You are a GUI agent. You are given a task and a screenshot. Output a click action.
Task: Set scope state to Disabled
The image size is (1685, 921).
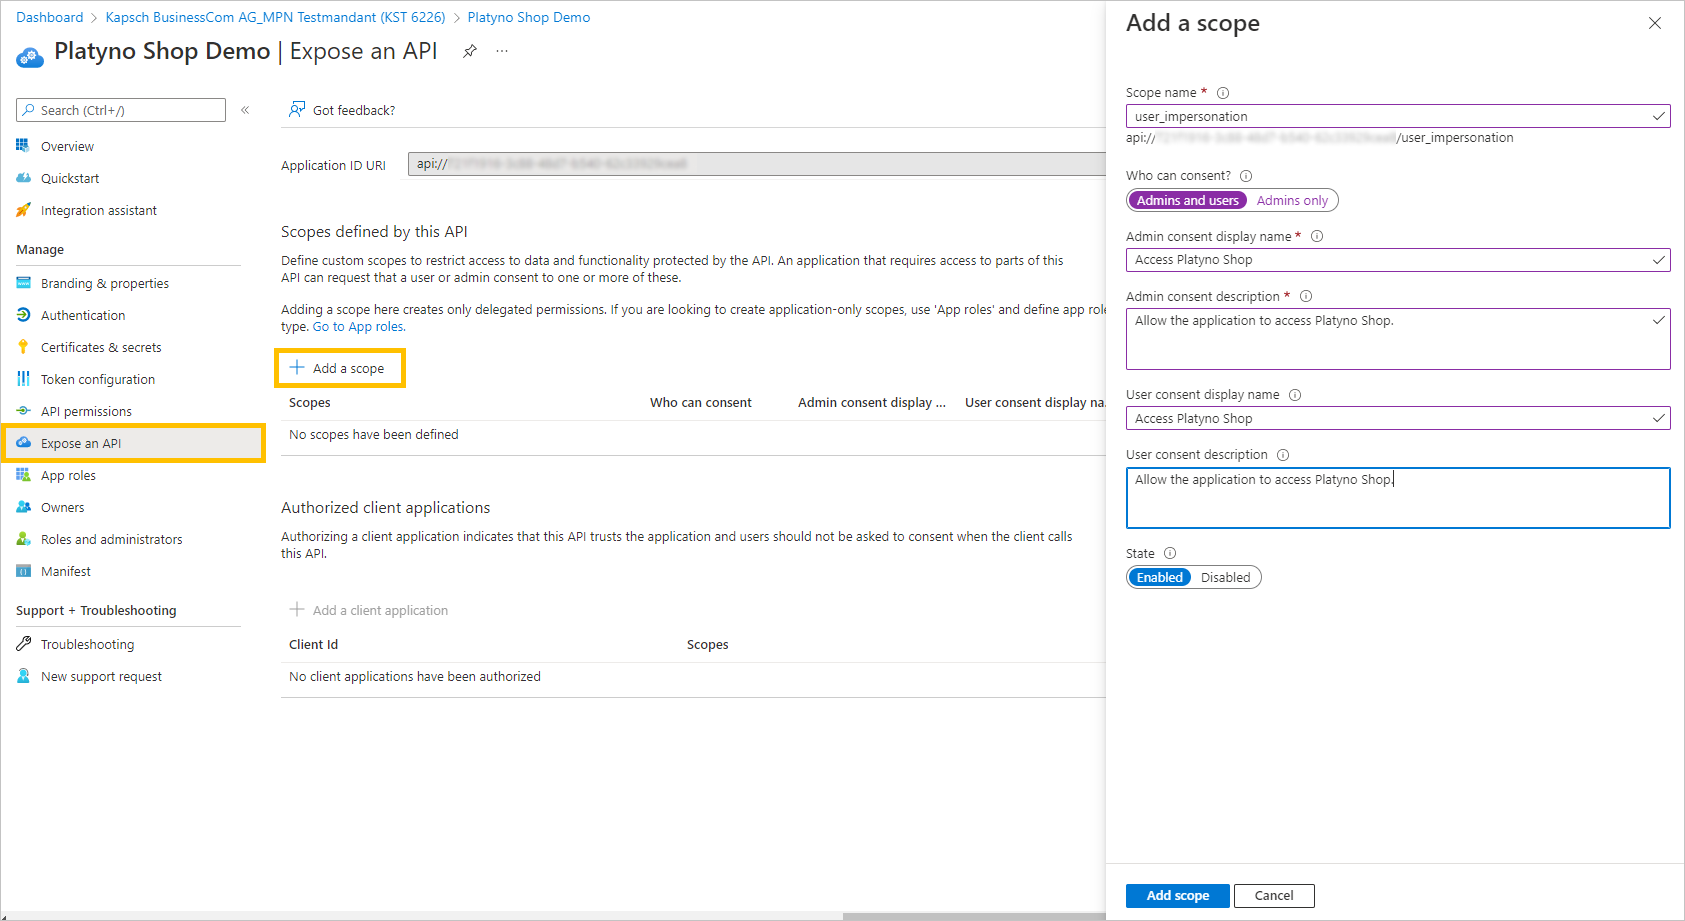1225,578
